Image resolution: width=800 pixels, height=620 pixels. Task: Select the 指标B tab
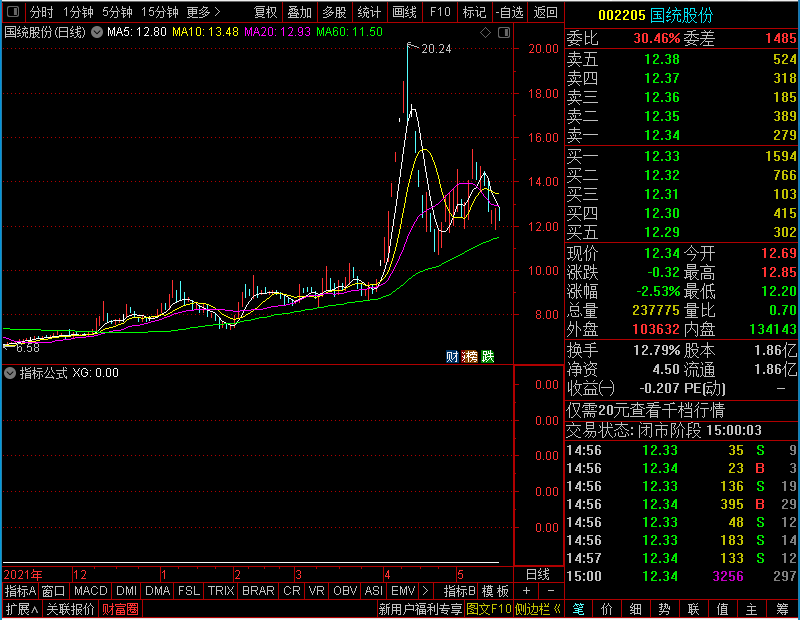pyautogui.click(x=460, y=591)
